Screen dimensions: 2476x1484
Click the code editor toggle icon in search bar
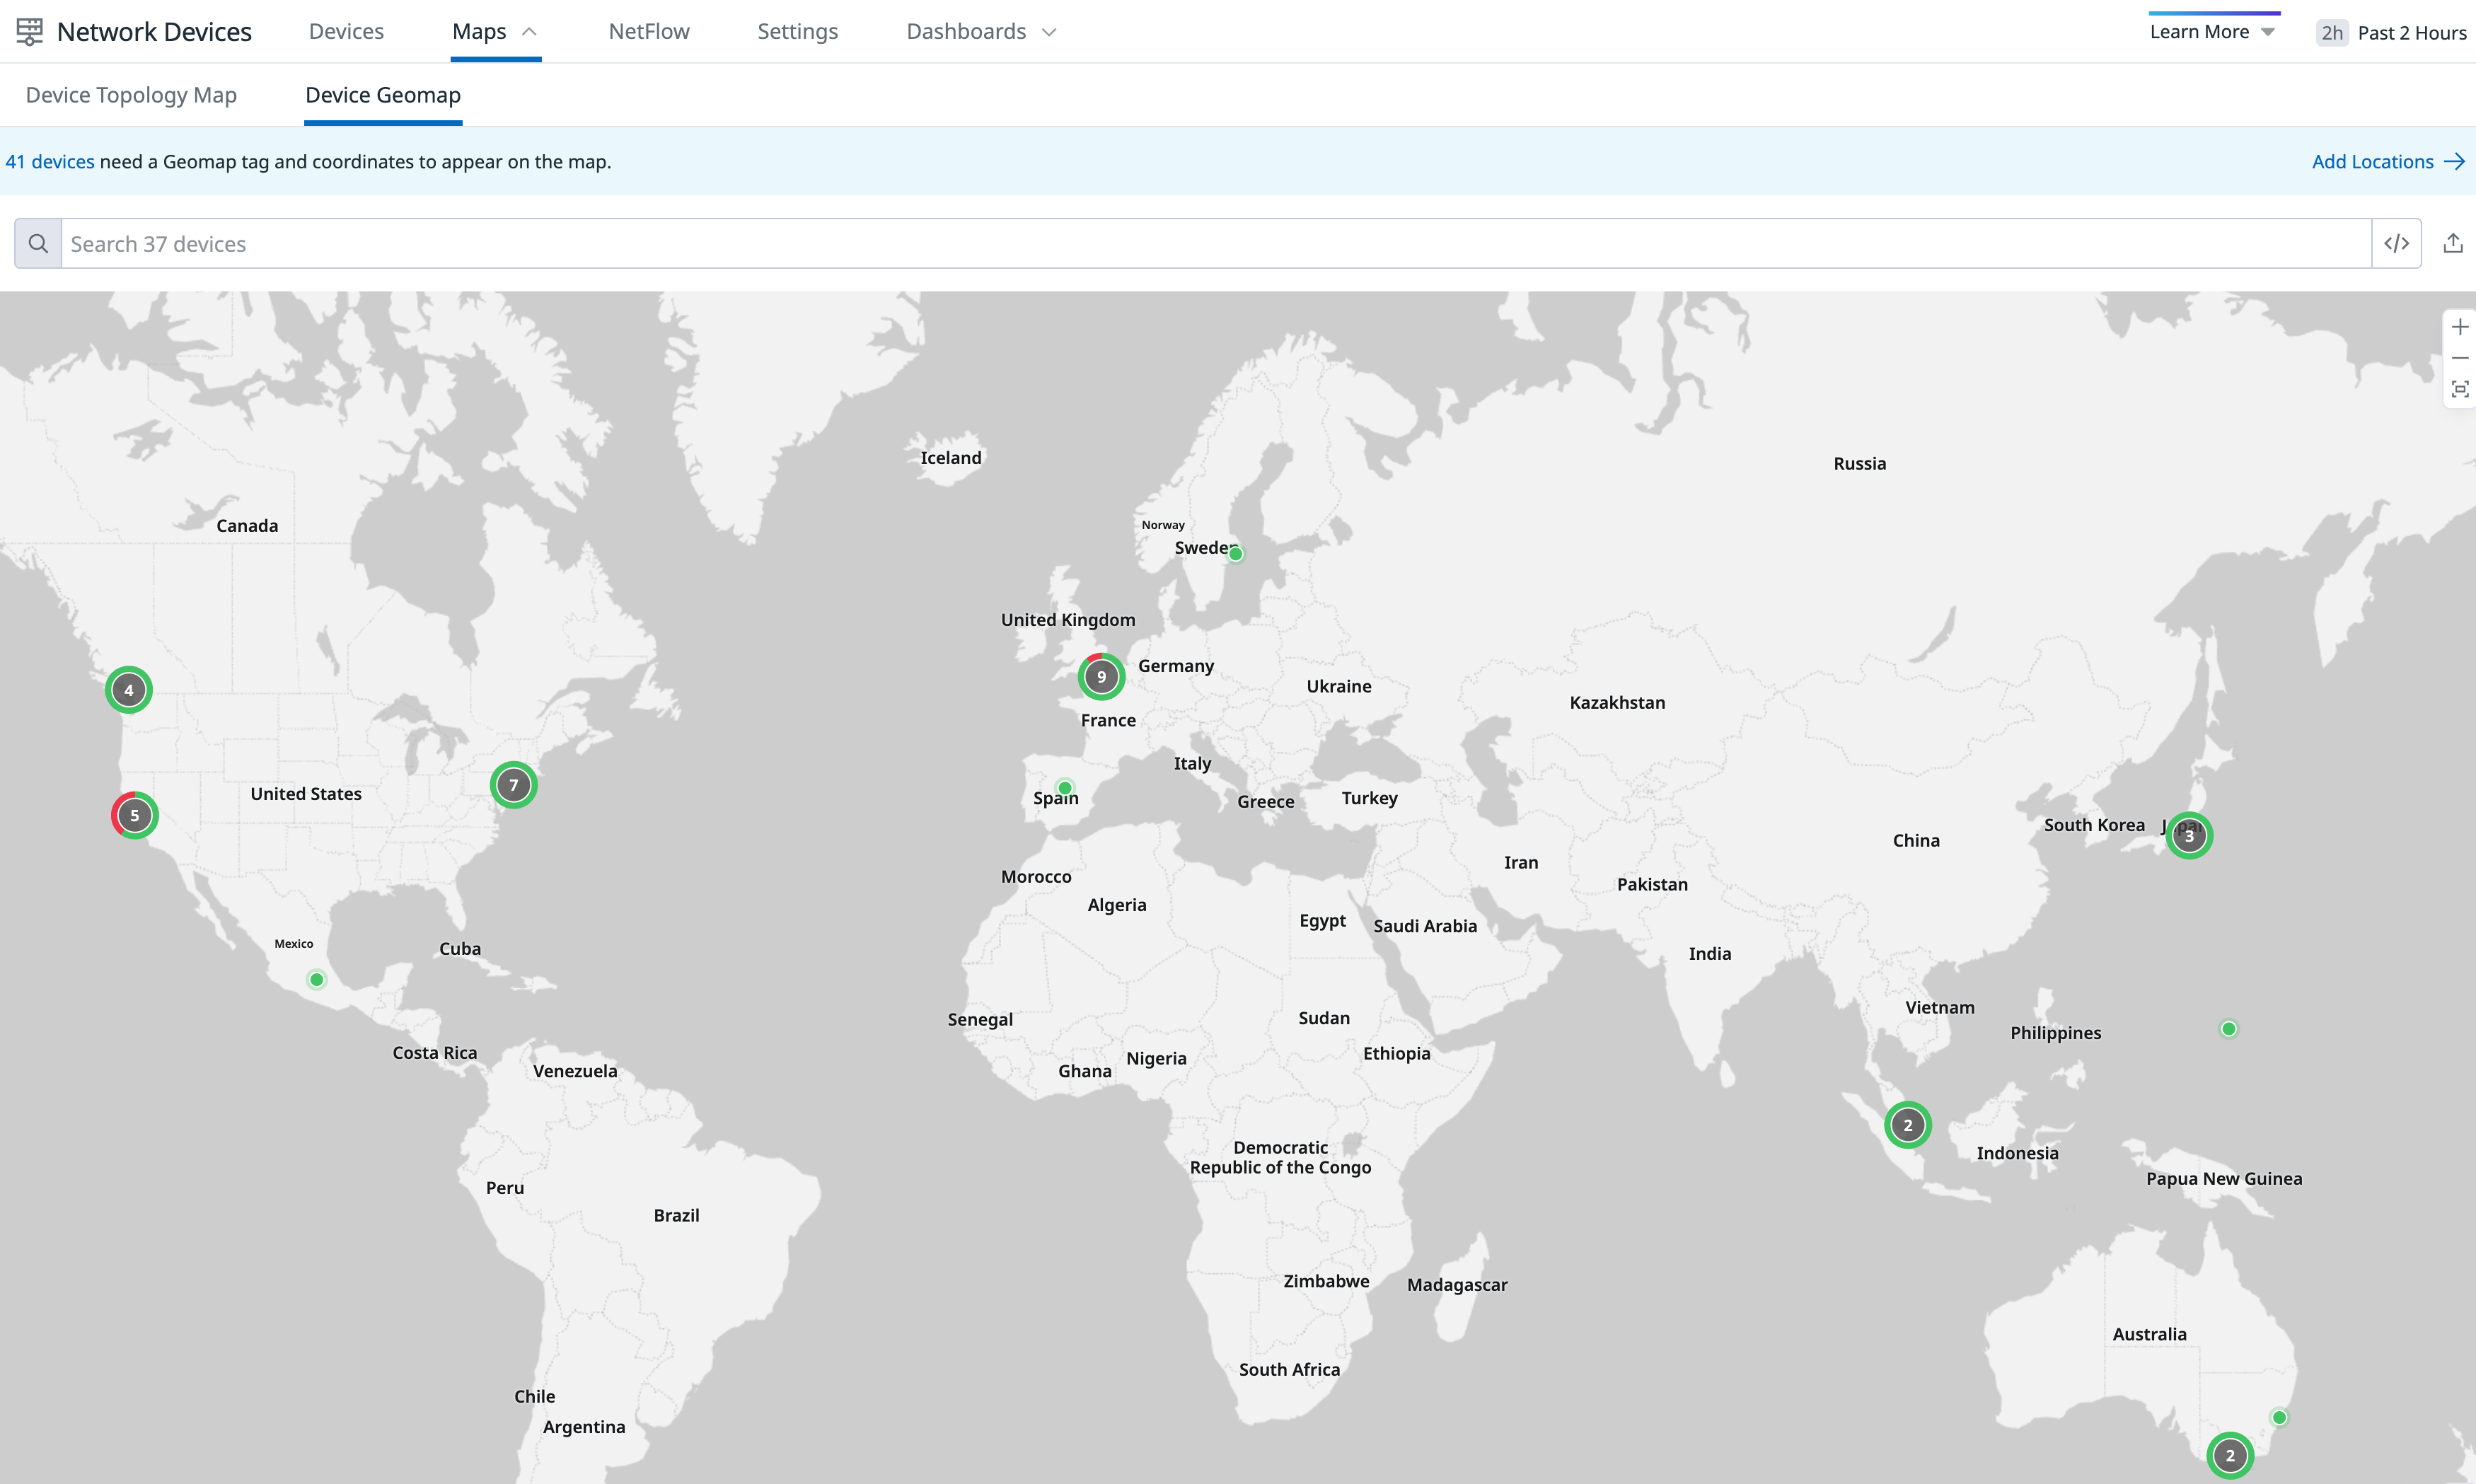pos(2396,243)
